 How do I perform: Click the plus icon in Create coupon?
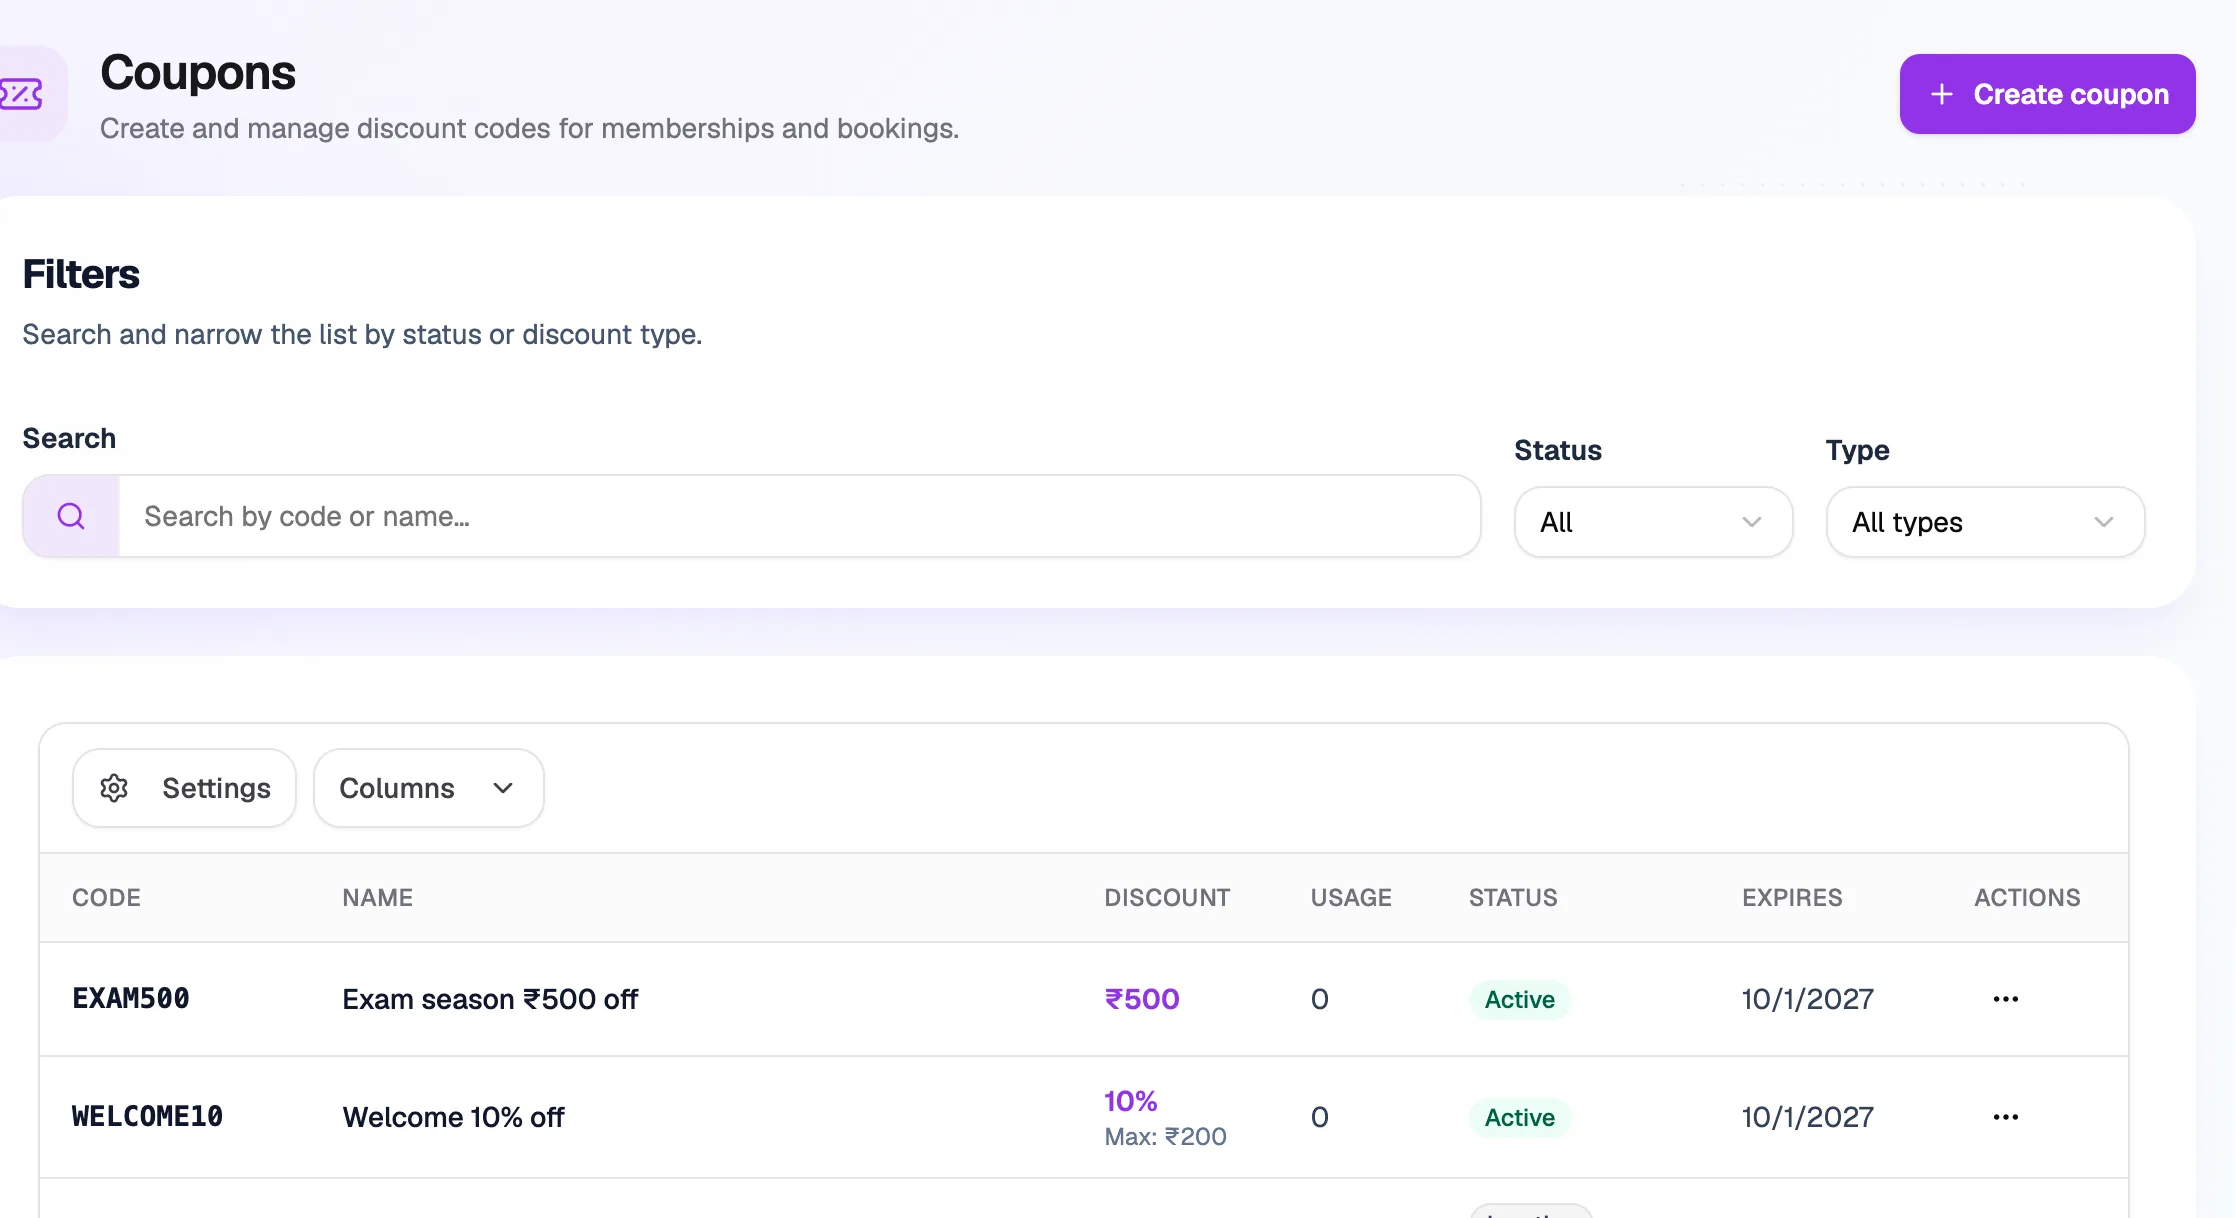click(1941, 94)
